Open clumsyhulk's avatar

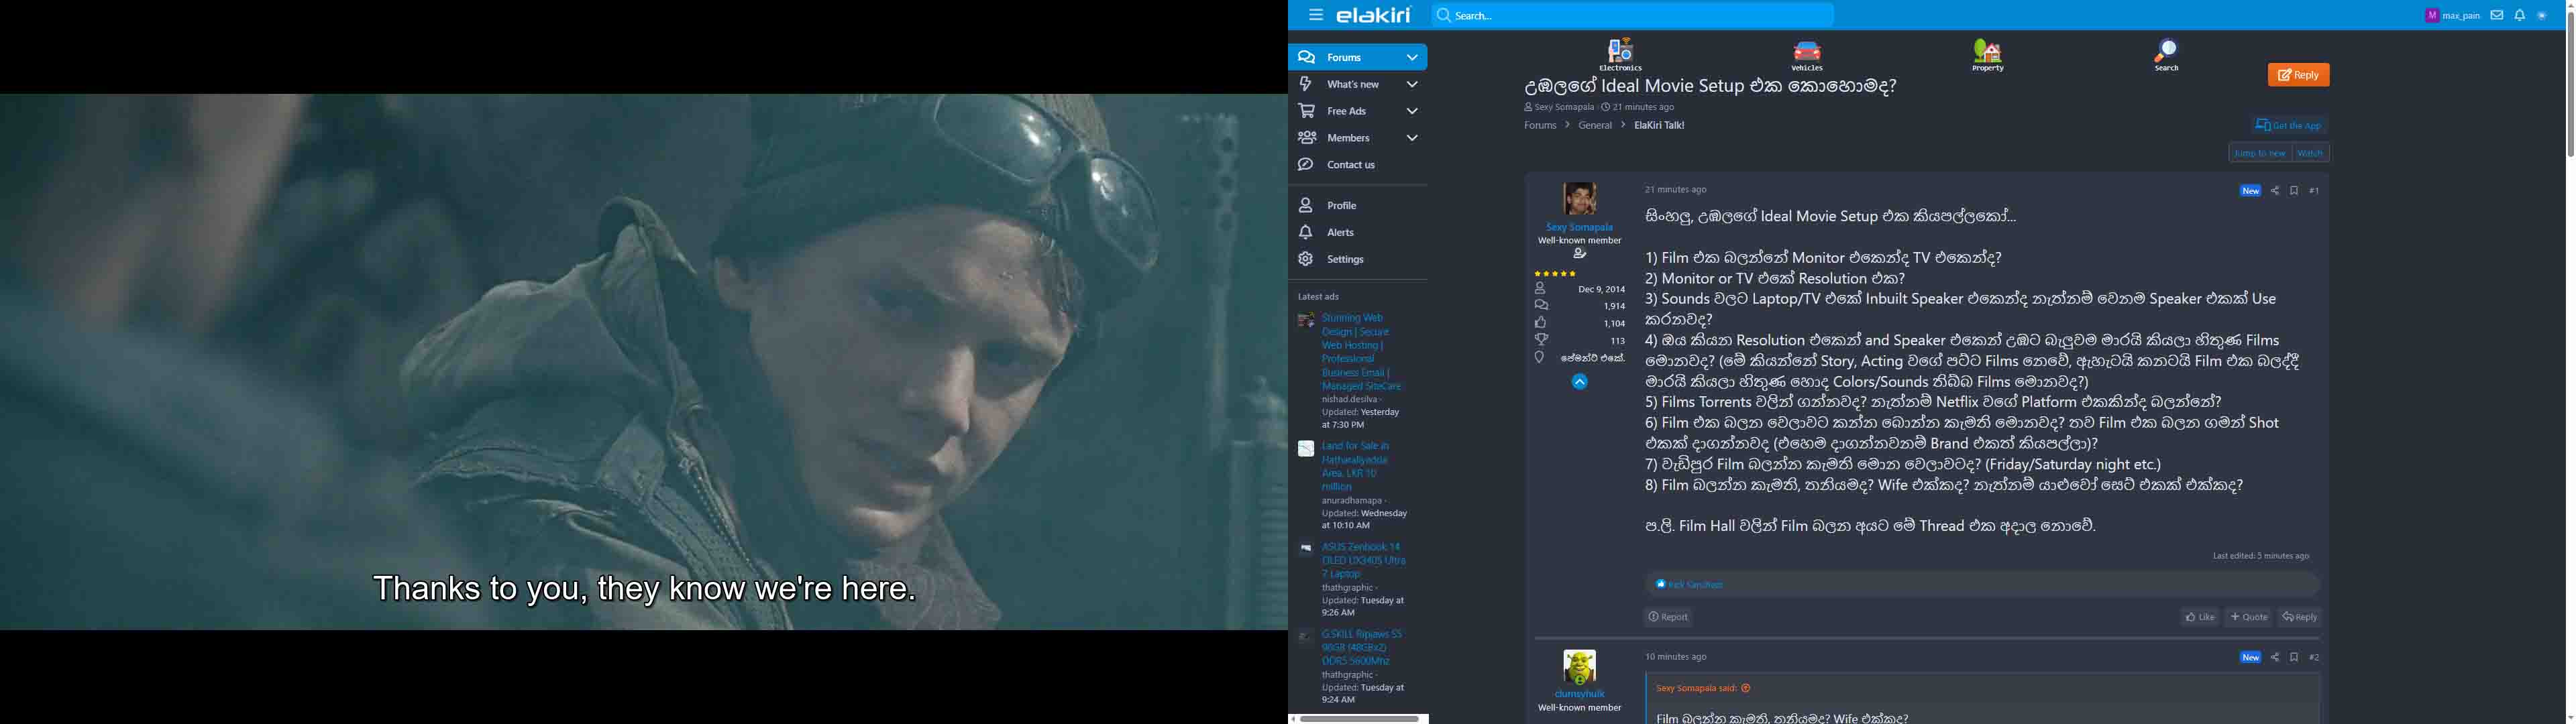(1579, 667)
